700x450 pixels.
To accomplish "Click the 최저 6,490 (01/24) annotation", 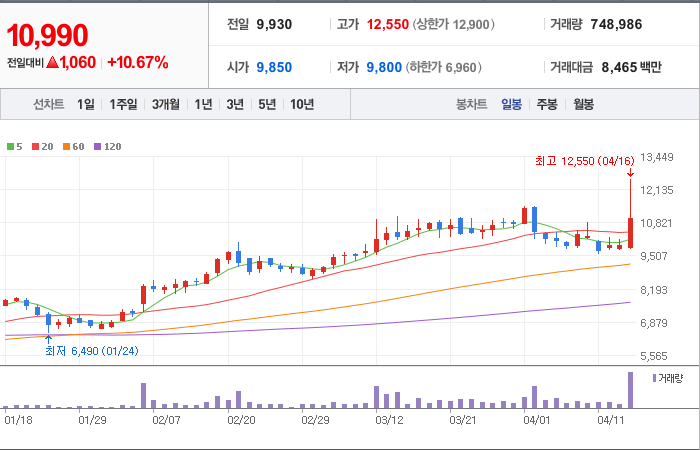I will click(x=92, y=351).
